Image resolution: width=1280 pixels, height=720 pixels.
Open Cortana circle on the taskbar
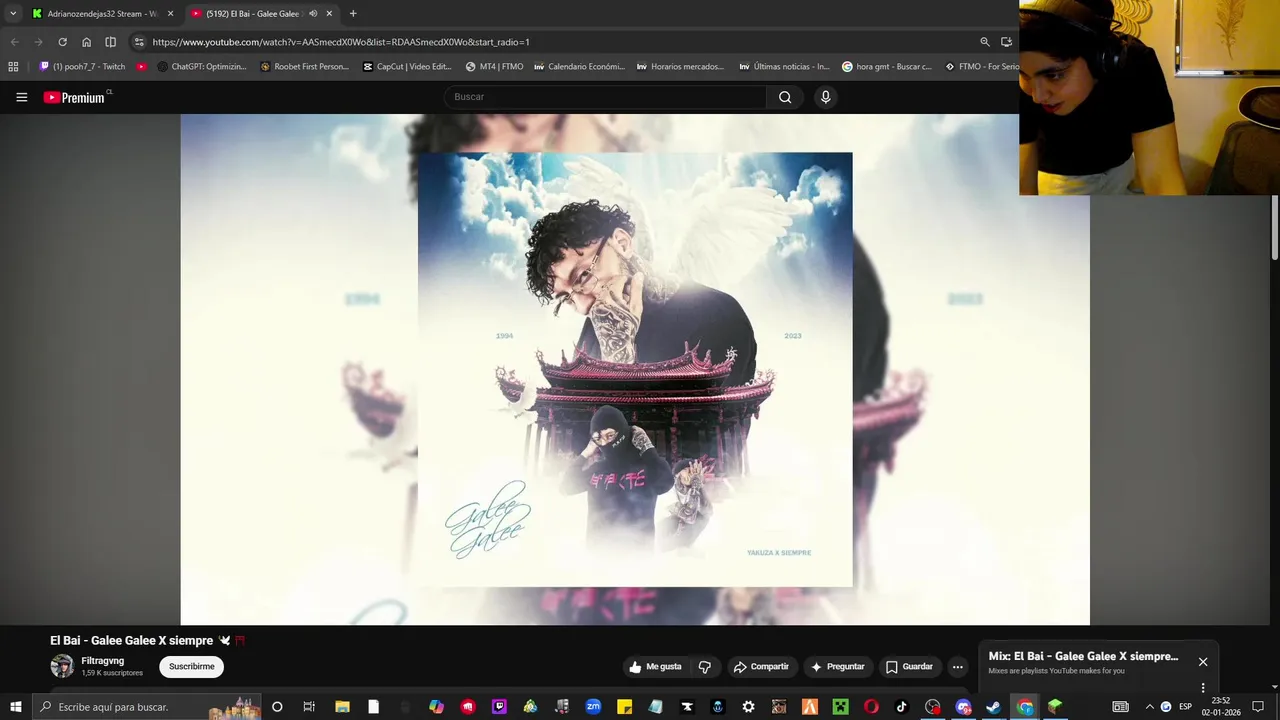[x=277, y=707]
